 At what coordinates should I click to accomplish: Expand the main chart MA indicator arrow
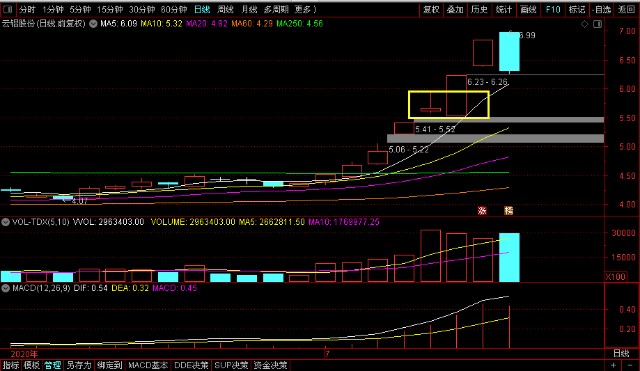point(93,24)
